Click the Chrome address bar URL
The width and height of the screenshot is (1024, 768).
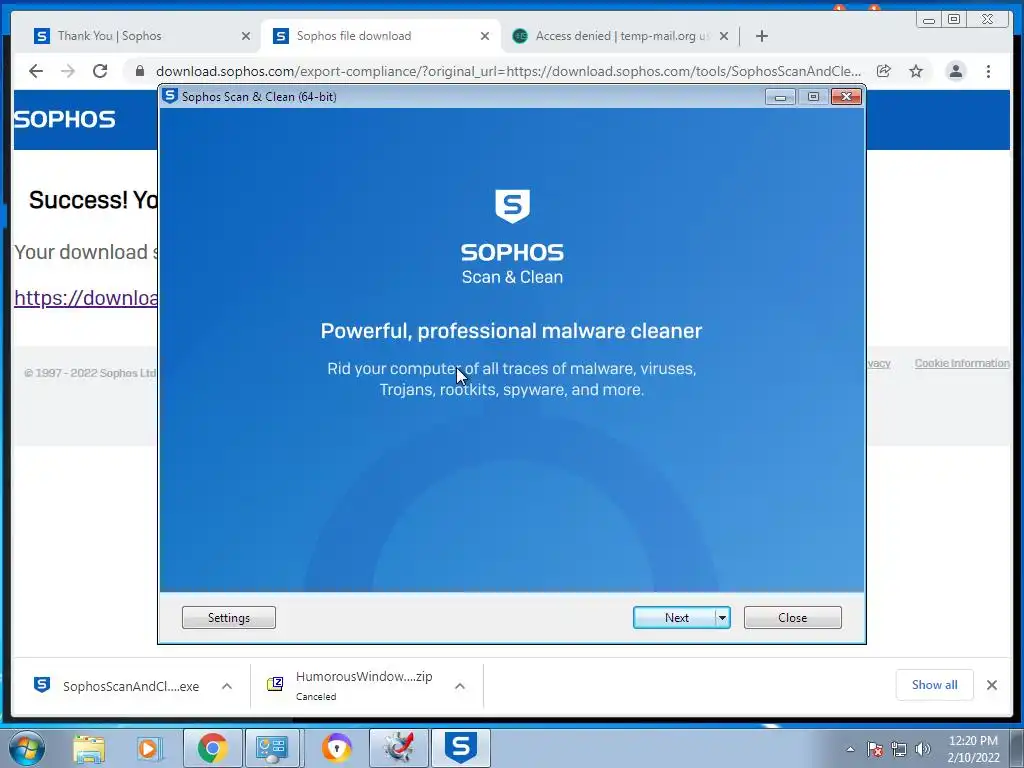point(508,71)
